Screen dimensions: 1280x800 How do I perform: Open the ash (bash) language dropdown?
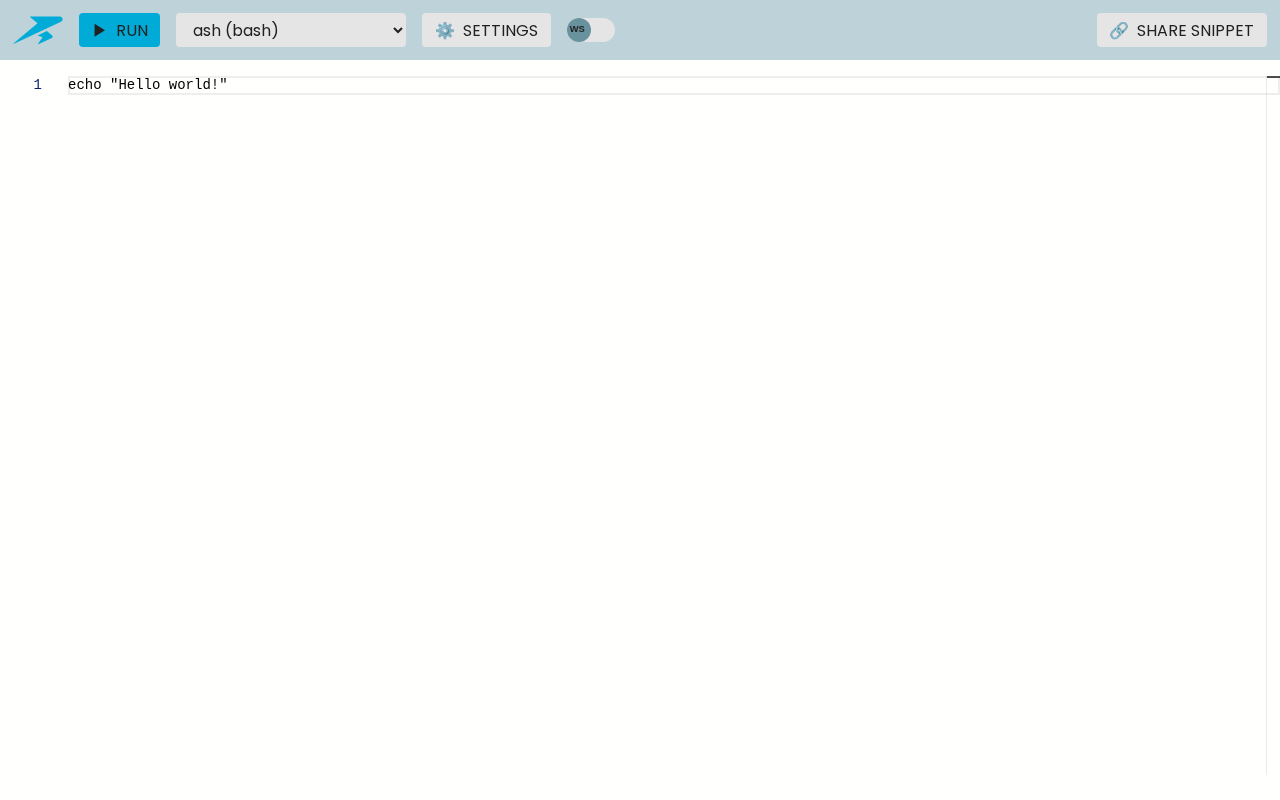coord(291,30)
